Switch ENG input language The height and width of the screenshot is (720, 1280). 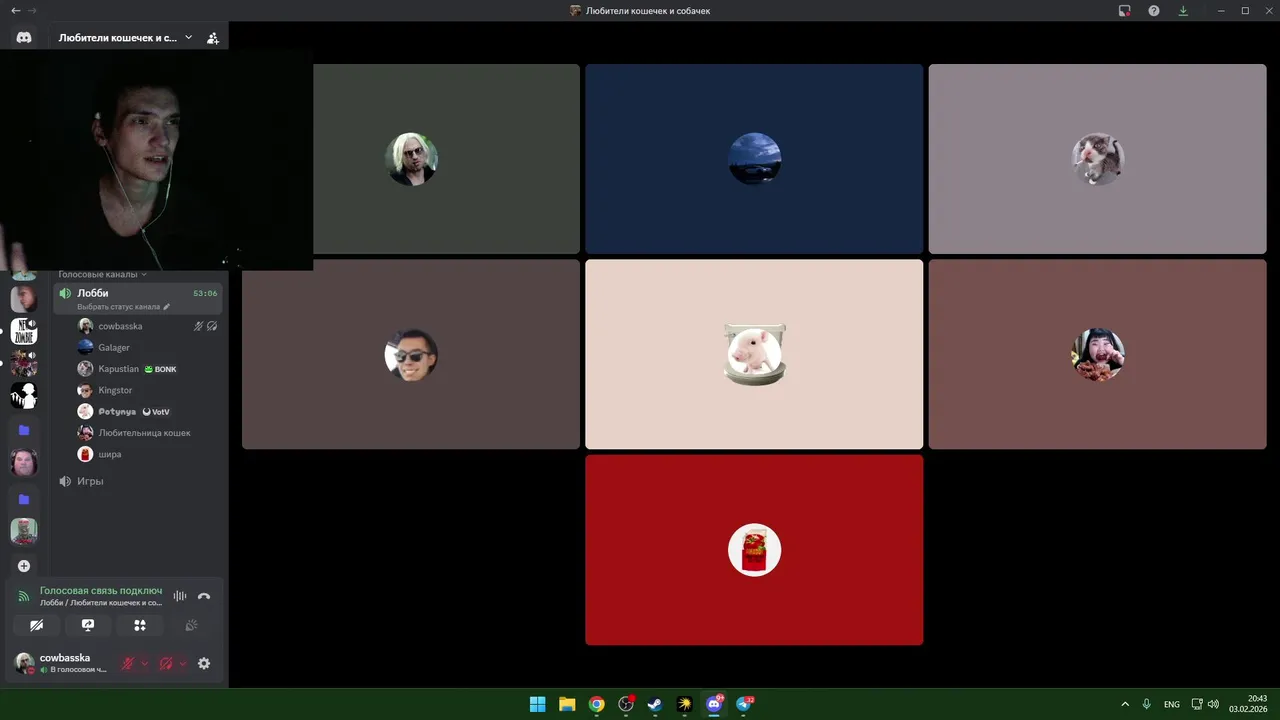[1171, 704]
